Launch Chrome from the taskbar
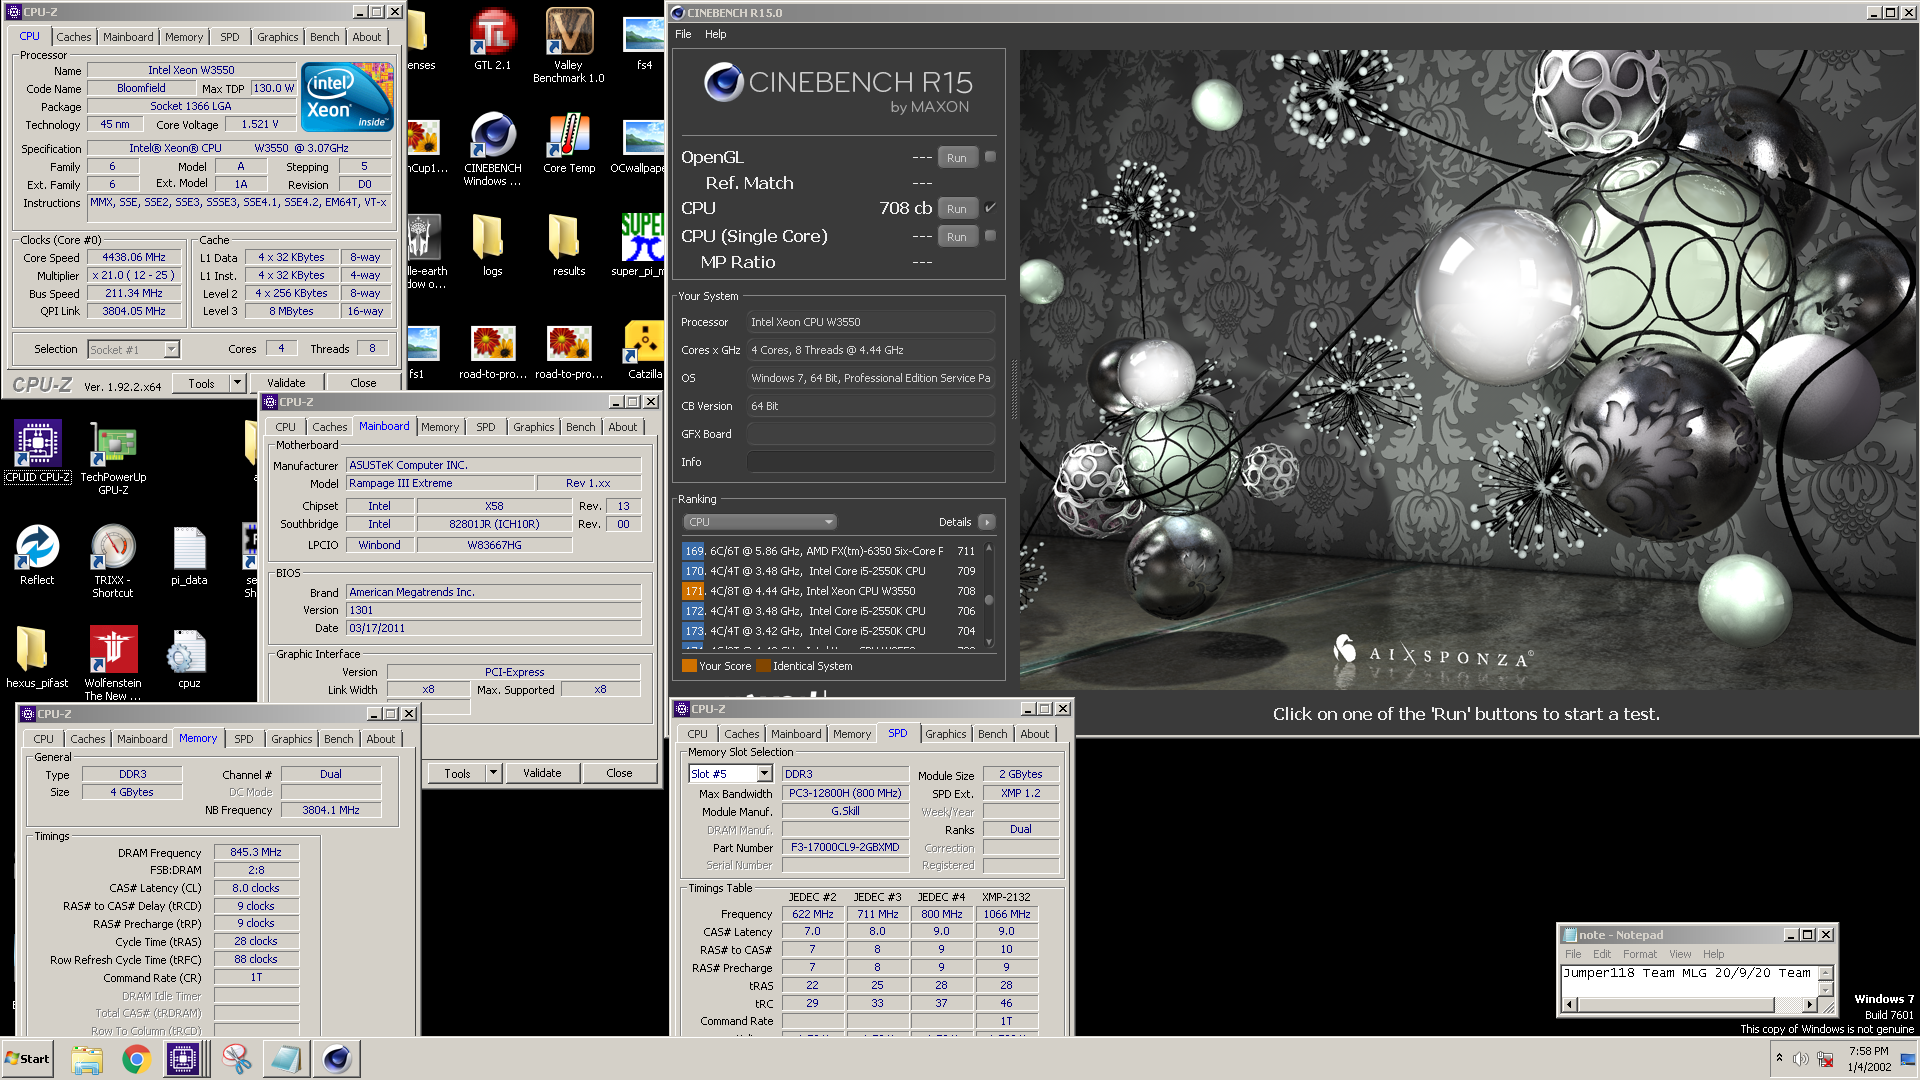The width and height of the screenshot is (1920, 1080). click(136, 1059)
